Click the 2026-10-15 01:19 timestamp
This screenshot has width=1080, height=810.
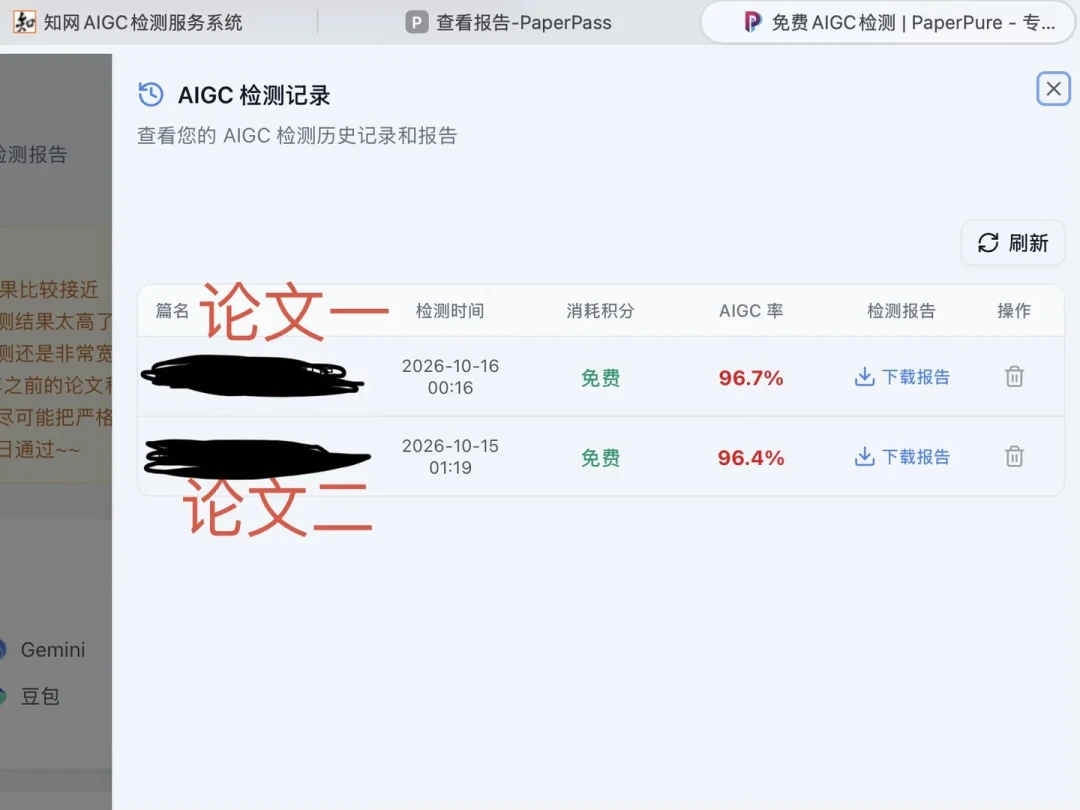[450, 457]
